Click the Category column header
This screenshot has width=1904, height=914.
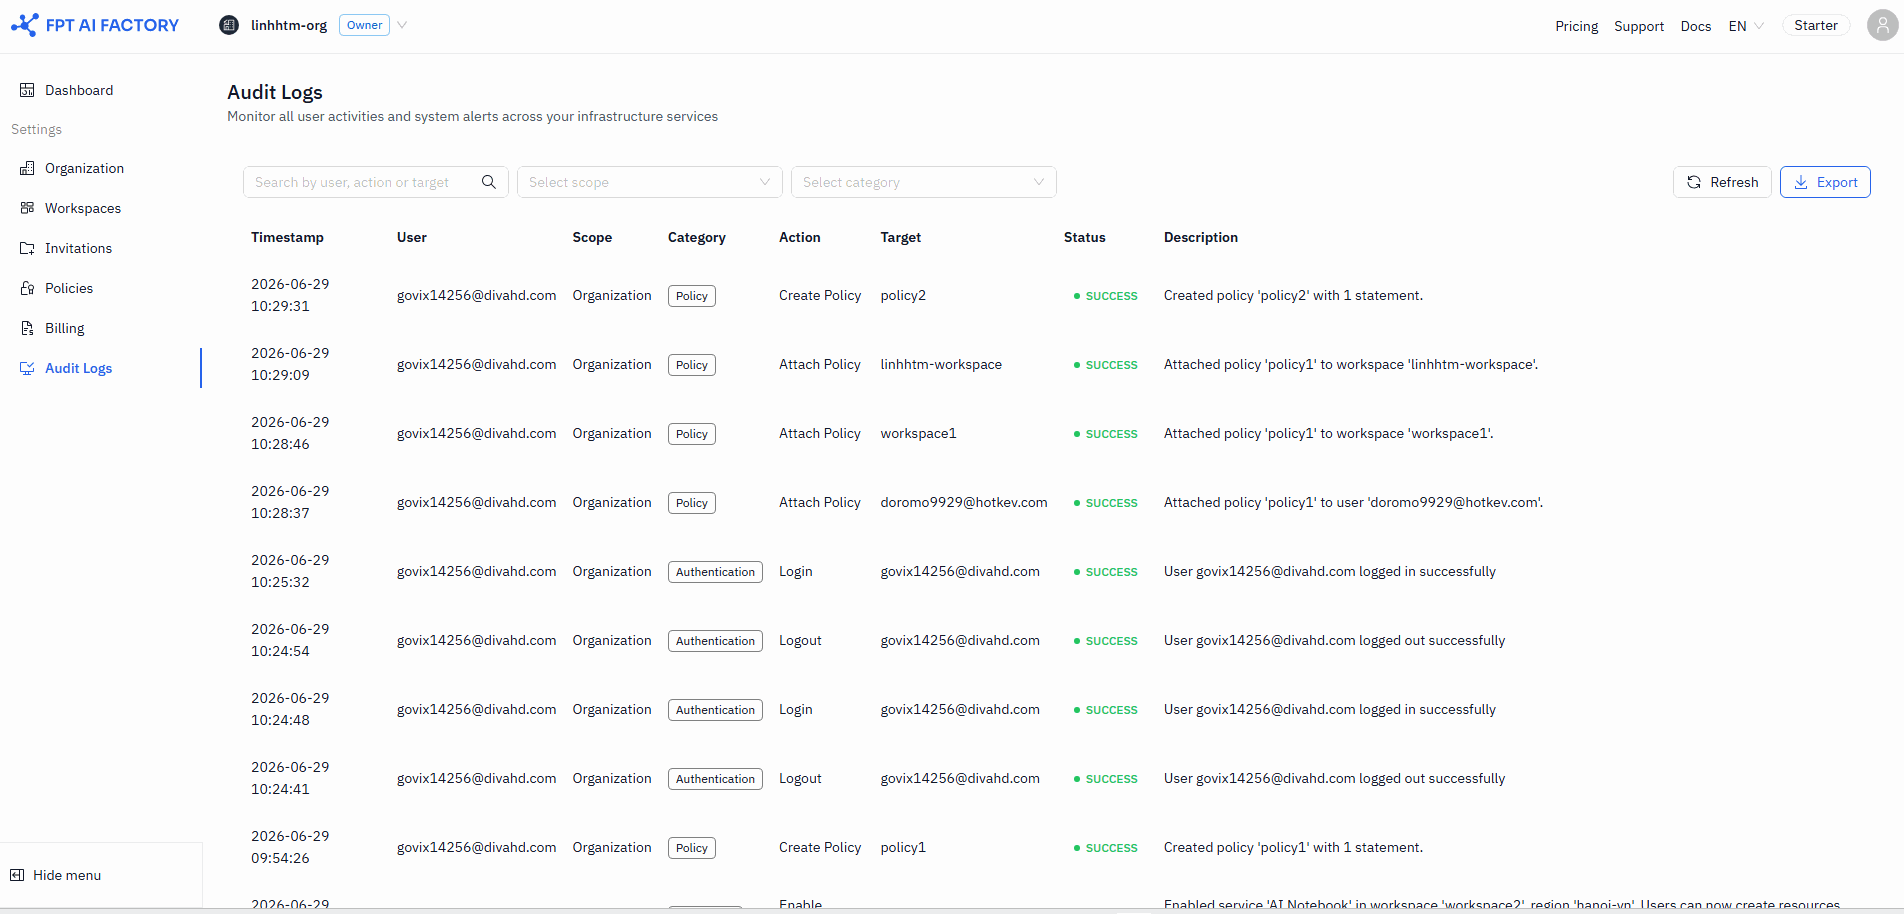coord(697,237)
